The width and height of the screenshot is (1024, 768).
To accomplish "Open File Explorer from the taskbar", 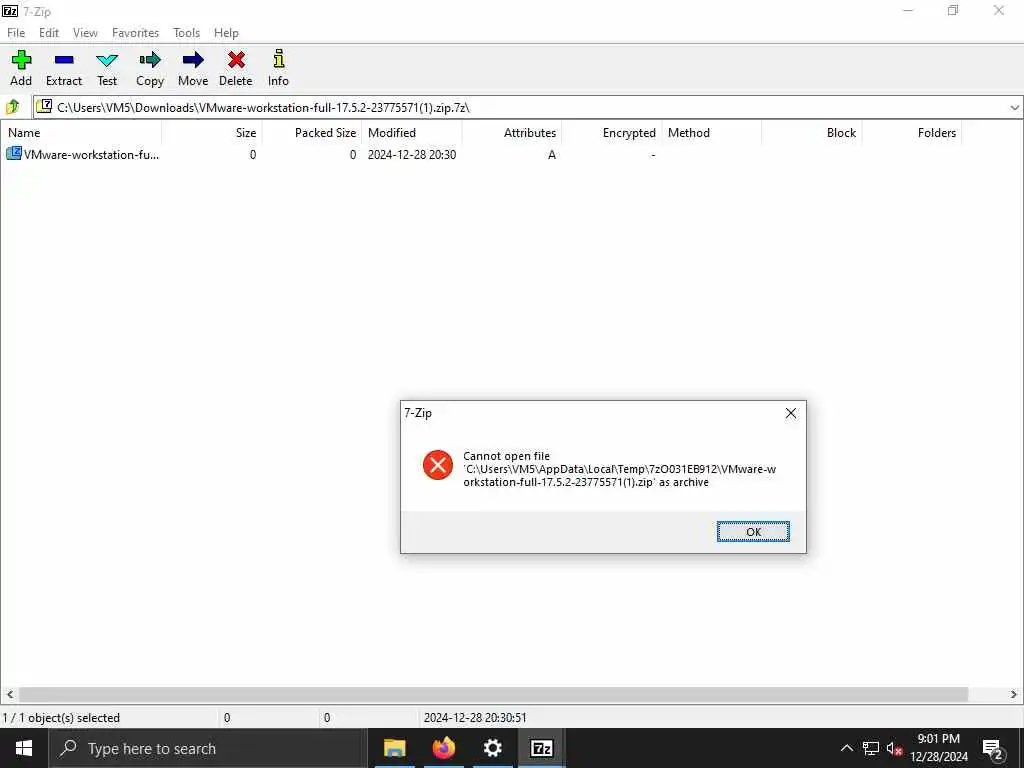I will click(x=394, y=748).
